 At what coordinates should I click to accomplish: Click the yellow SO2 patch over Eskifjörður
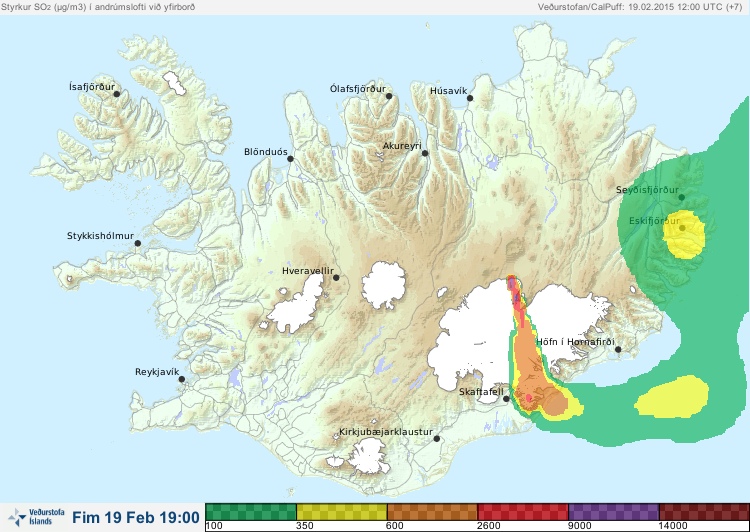click(x=684, y=234)
